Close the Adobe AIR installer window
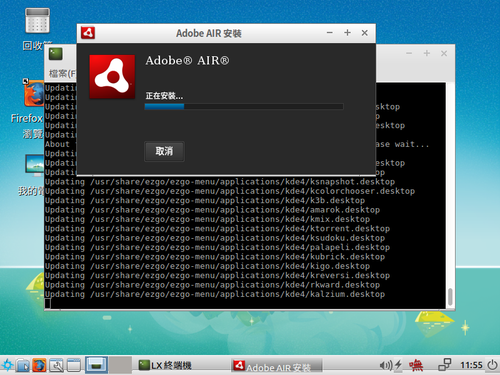Viewport: 500px width, 375px height. 365,33
